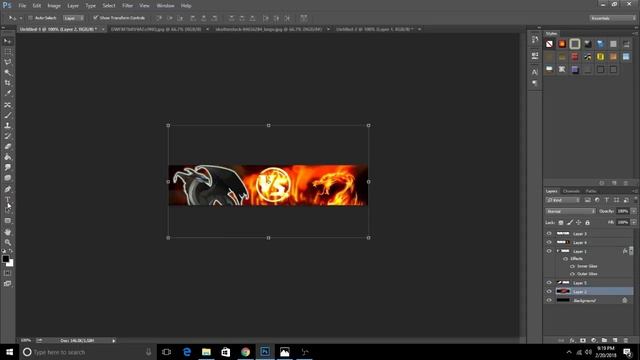The height and width of the screenshot is (360, 640).
Task: Change screen mode from the toolbox
Action: point(7,283)
